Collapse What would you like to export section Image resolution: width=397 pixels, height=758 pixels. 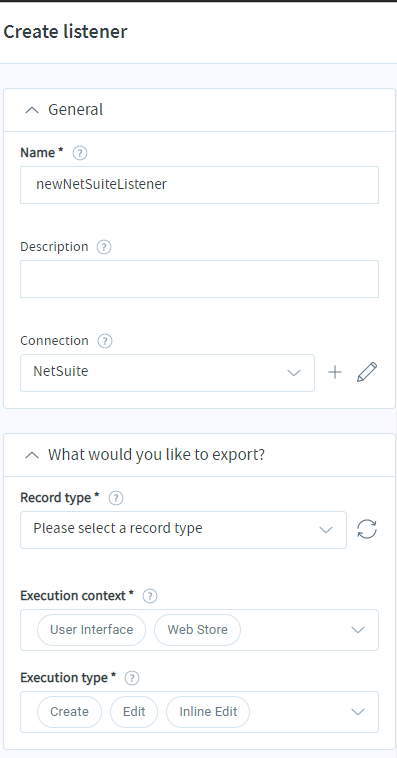pyautogui.click(x=32, y=455)
